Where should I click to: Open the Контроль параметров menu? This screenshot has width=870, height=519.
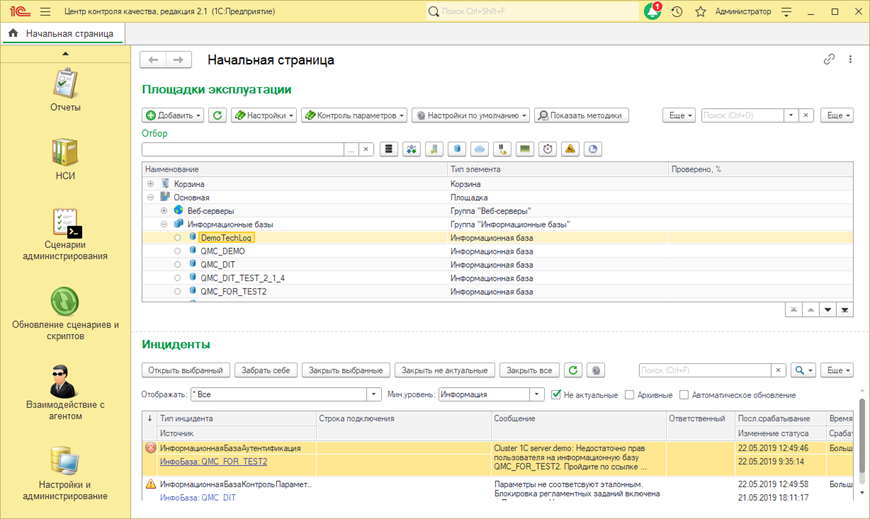354,115
